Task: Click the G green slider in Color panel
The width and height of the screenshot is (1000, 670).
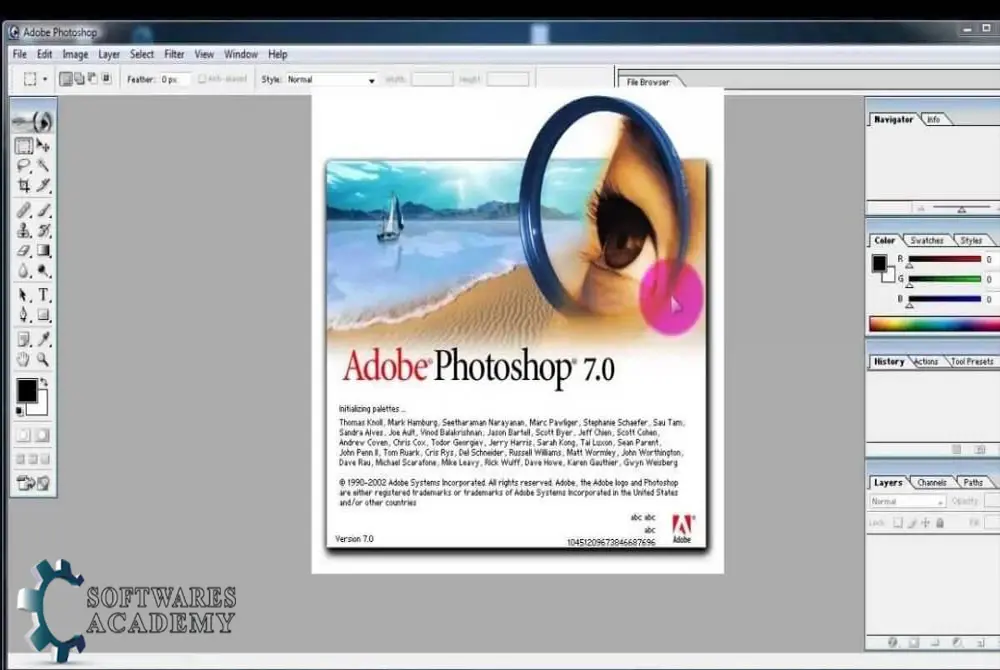Action: point(945,279)
